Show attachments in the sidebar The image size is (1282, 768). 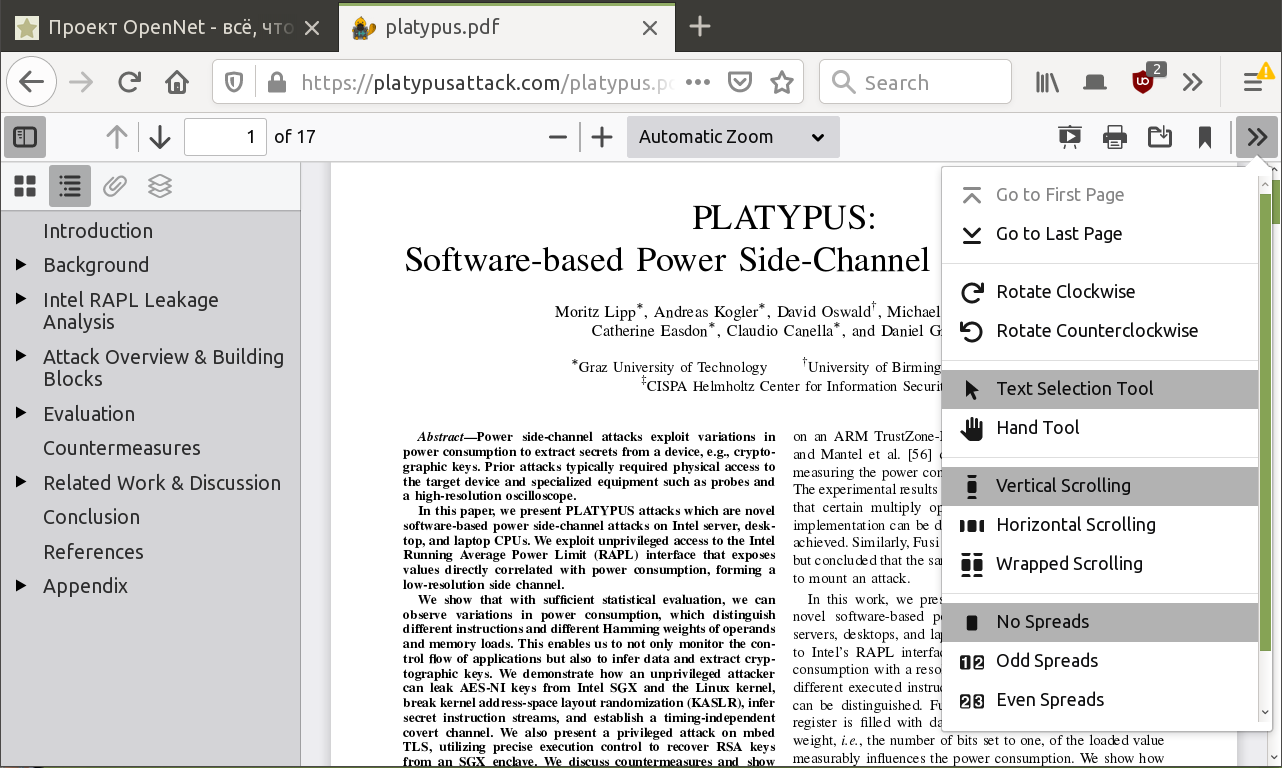pyautogui.click(x=115, y=186)
